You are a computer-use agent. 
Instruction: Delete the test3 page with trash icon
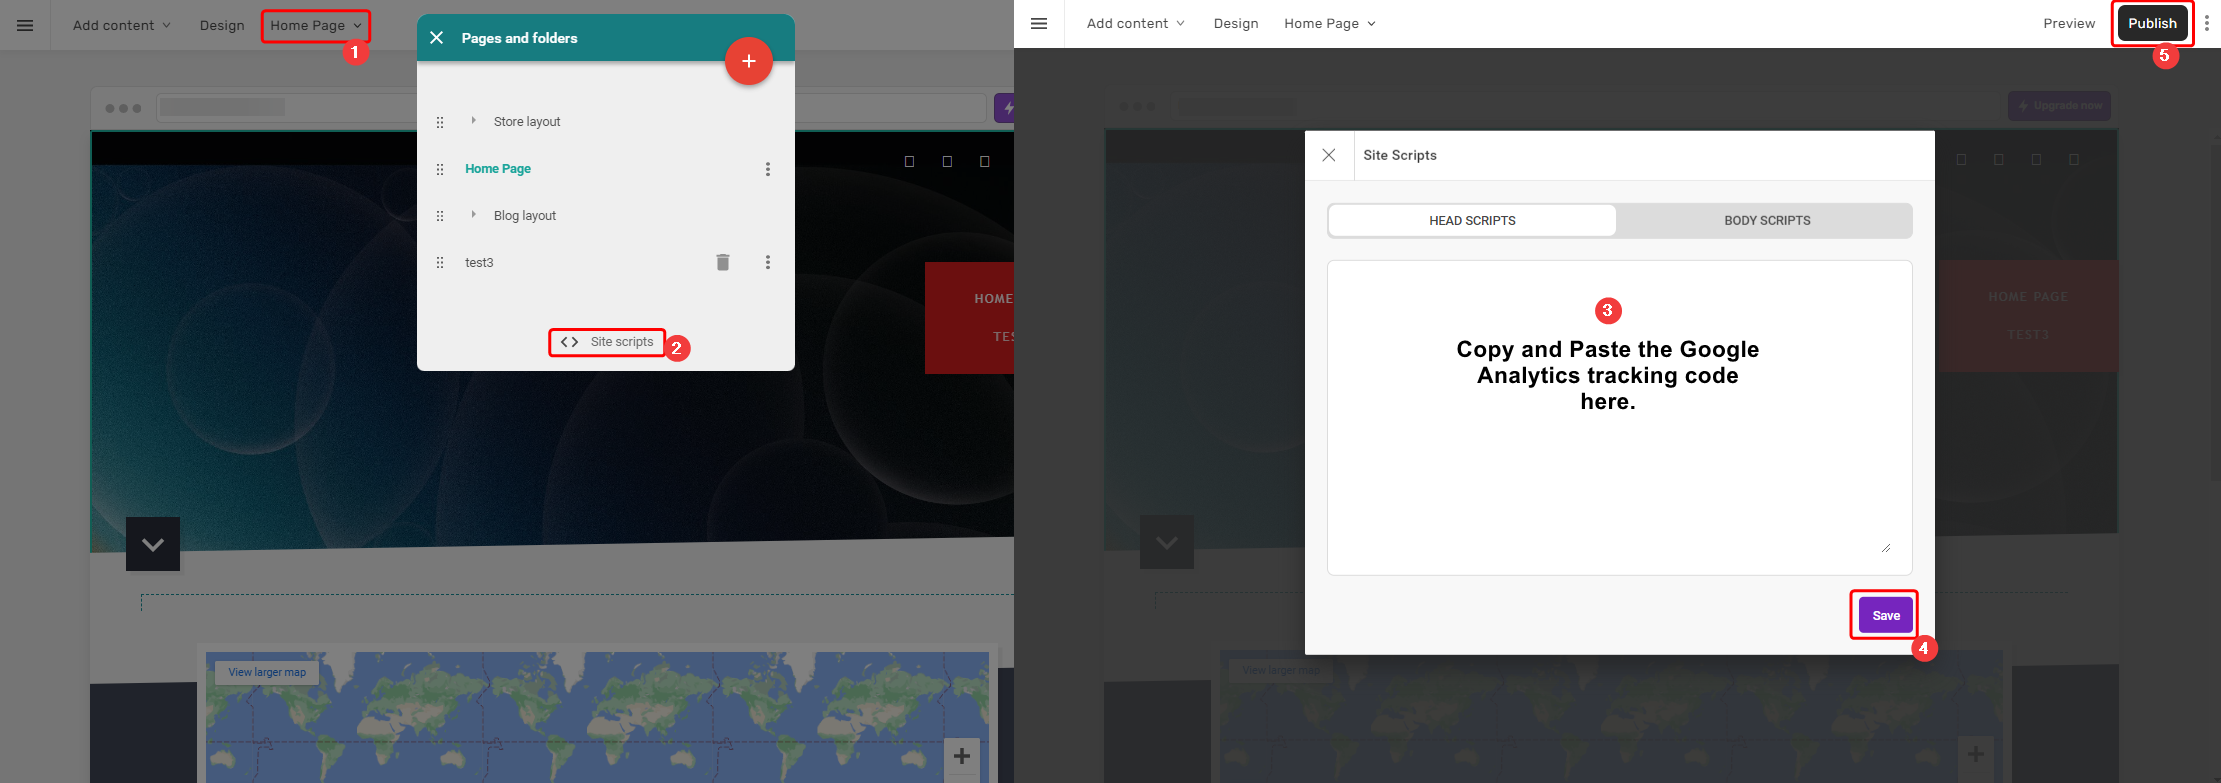tap(723, 262)
